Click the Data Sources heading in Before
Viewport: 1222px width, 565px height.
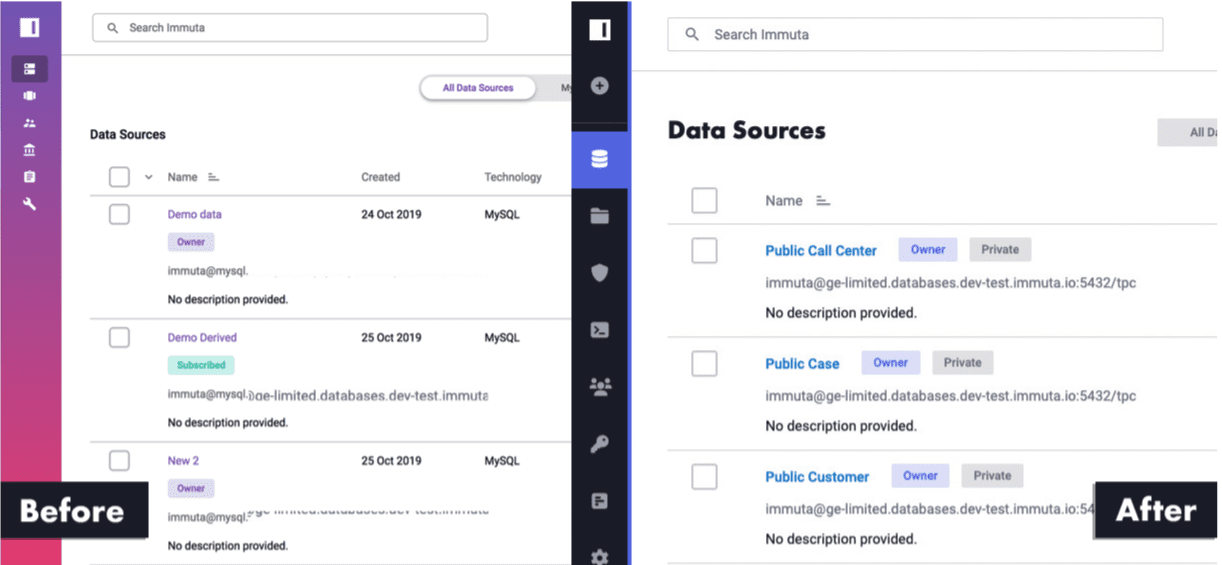pyautogui.click(x=128, y=134)
